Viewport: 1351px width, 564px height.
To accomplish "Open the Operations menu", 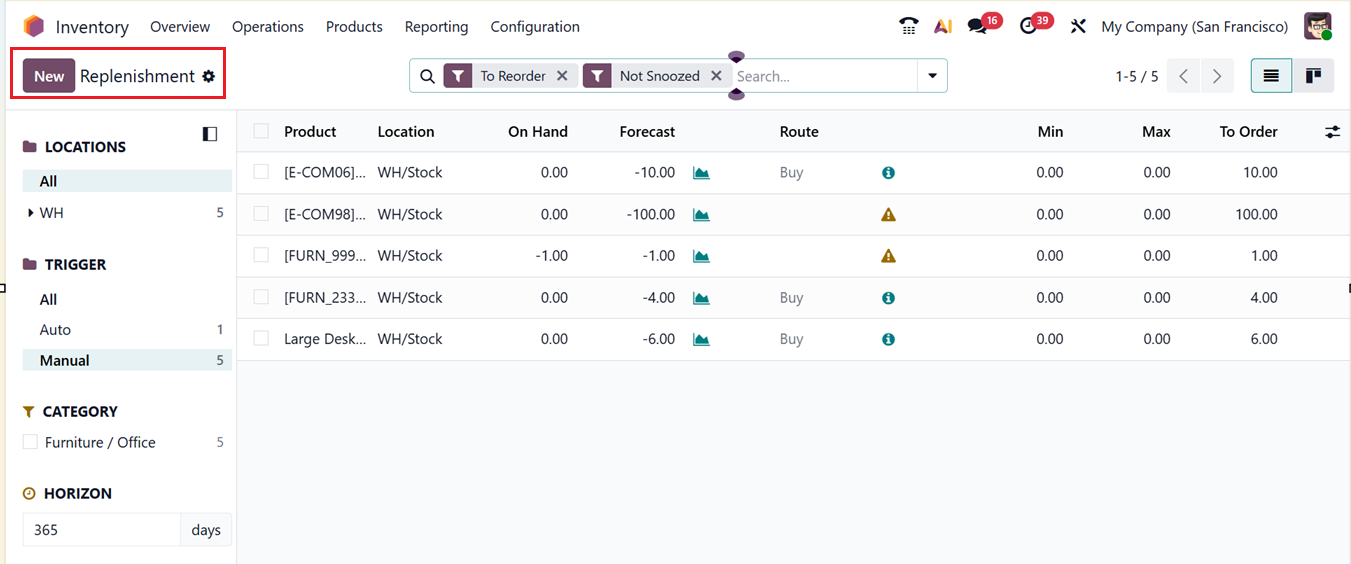I will point(267,27).
